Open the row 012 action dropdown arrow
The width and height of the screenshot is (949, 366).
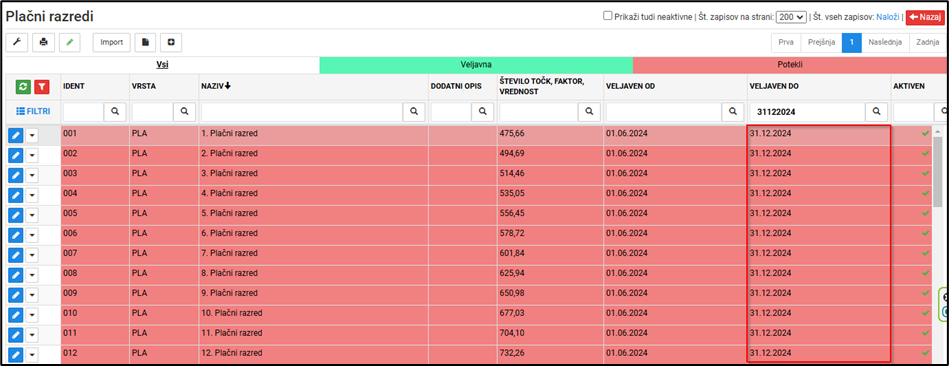32,355
